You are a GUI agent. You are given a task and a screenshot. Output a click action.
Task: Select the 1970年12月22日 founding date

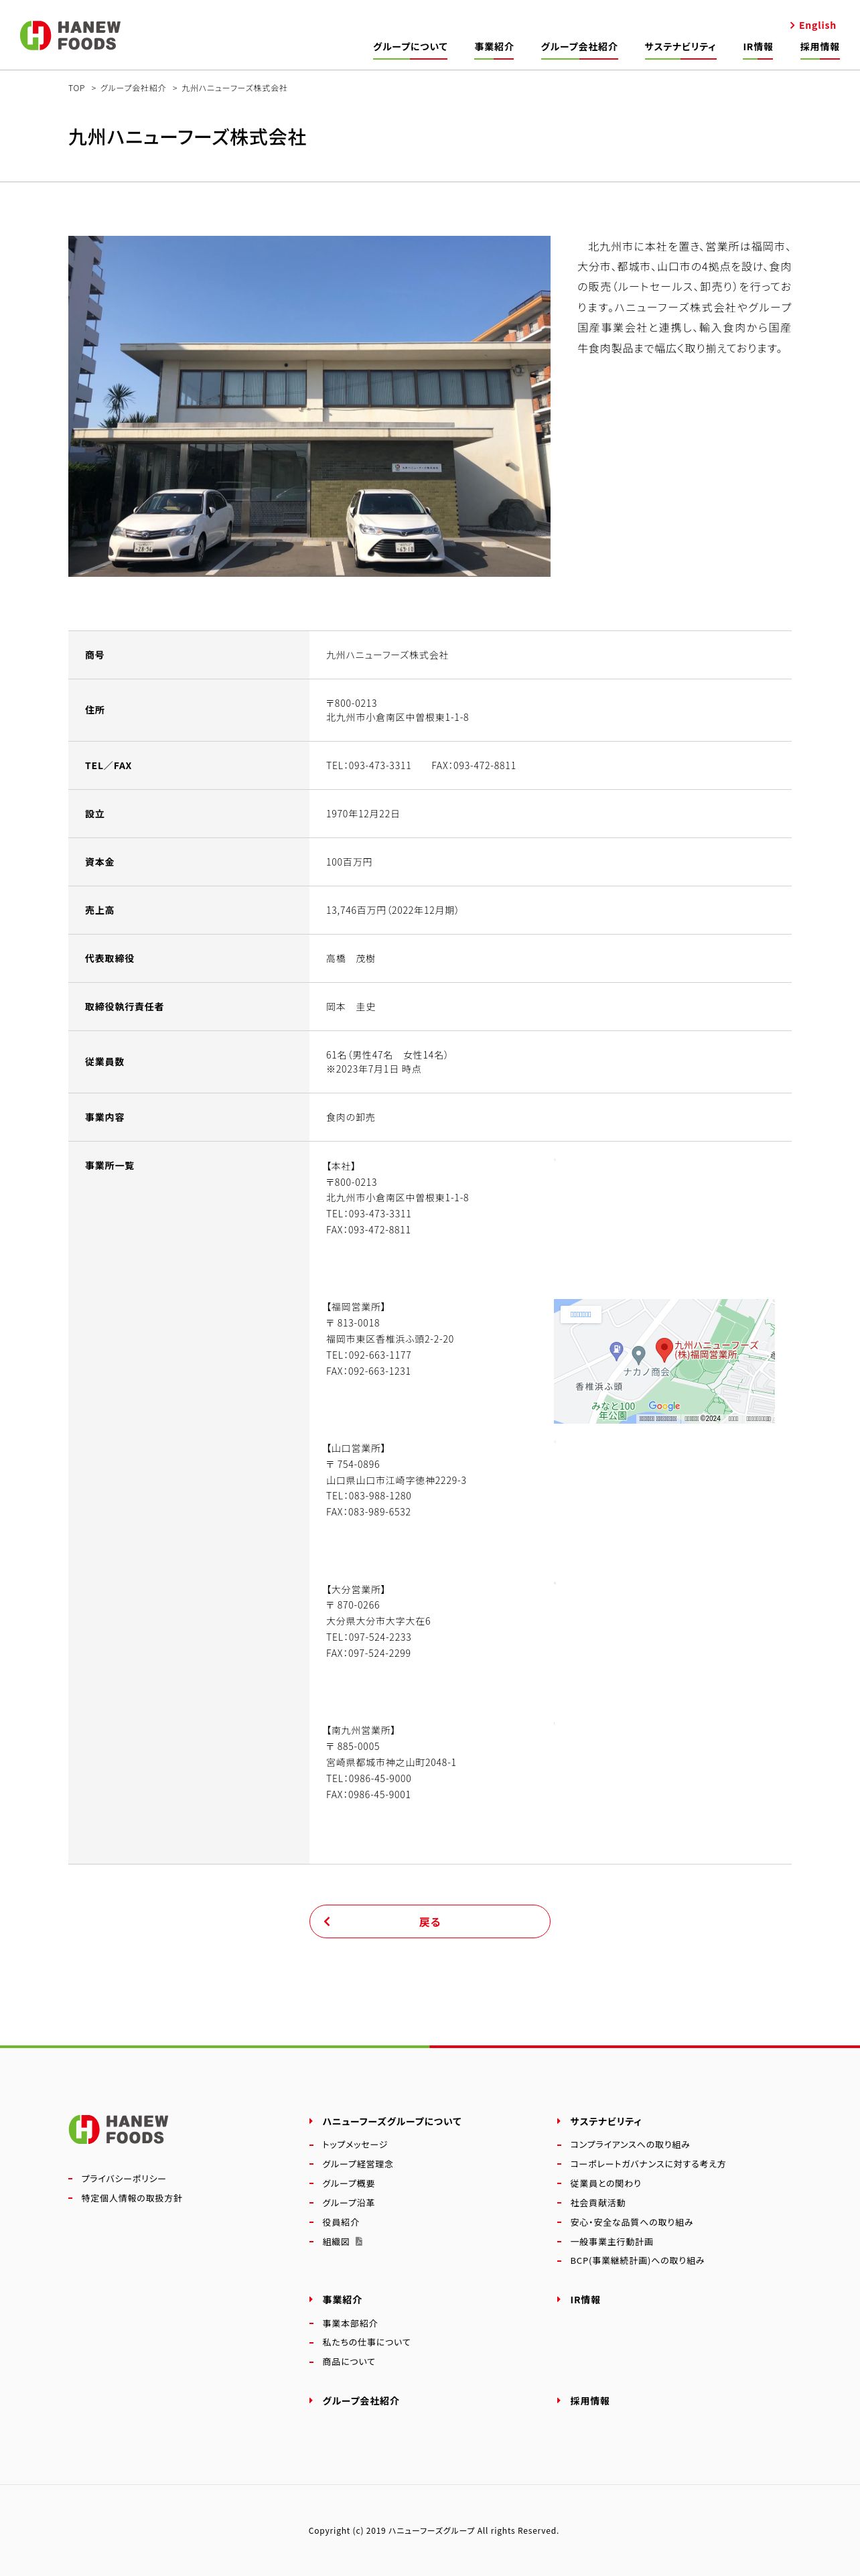(x=363, y=814)
